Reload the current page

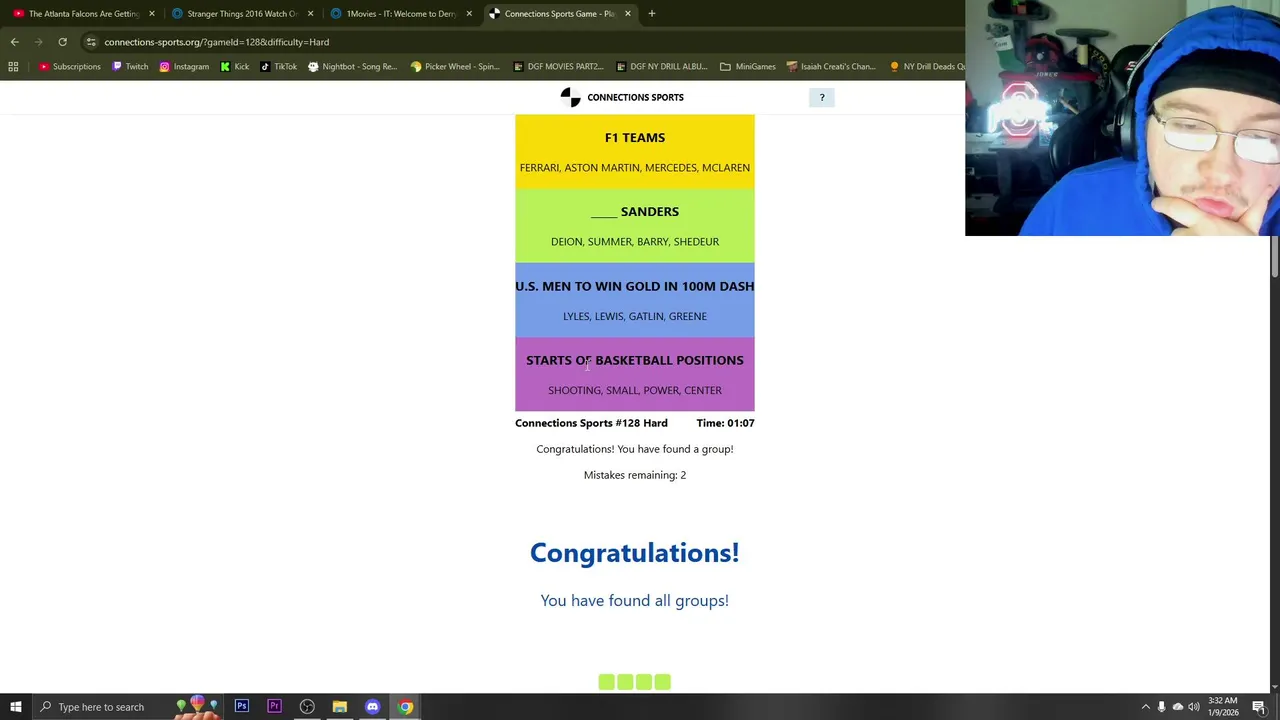[x=62, y=42]
